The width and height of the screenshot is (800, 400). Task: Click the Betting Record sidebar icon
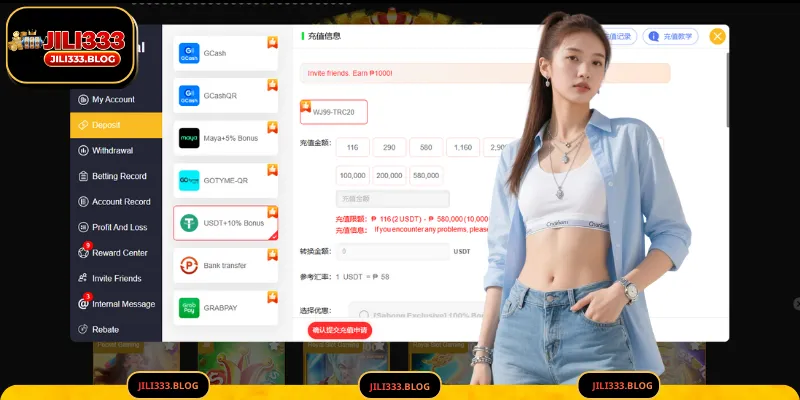[x=83, y=176]
